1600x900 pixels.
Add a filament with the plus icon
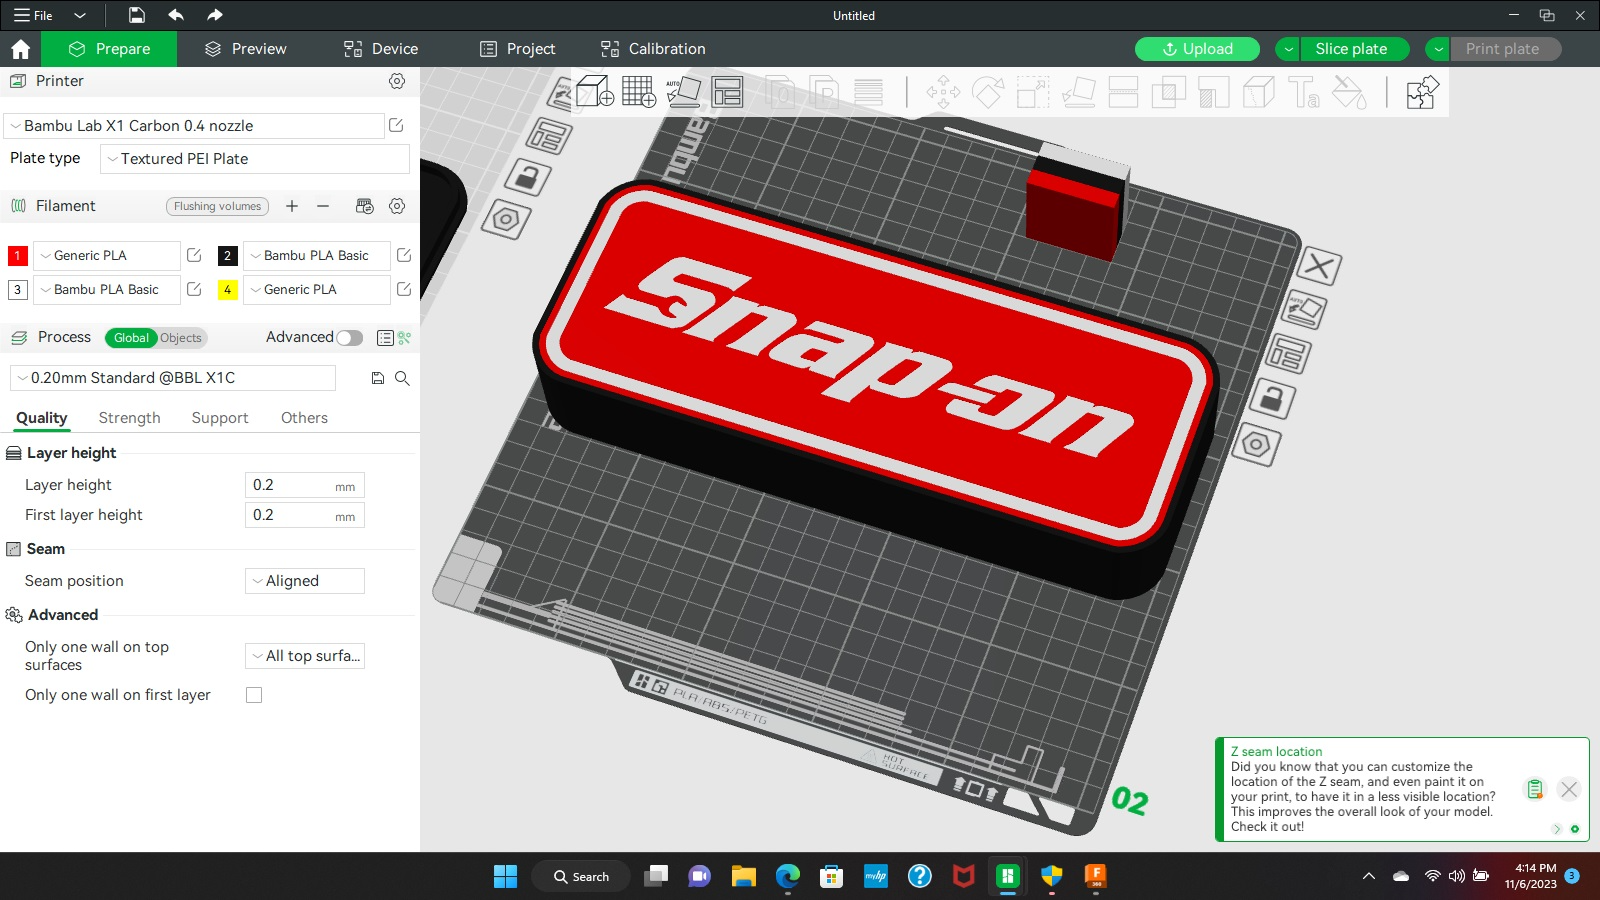292,206
